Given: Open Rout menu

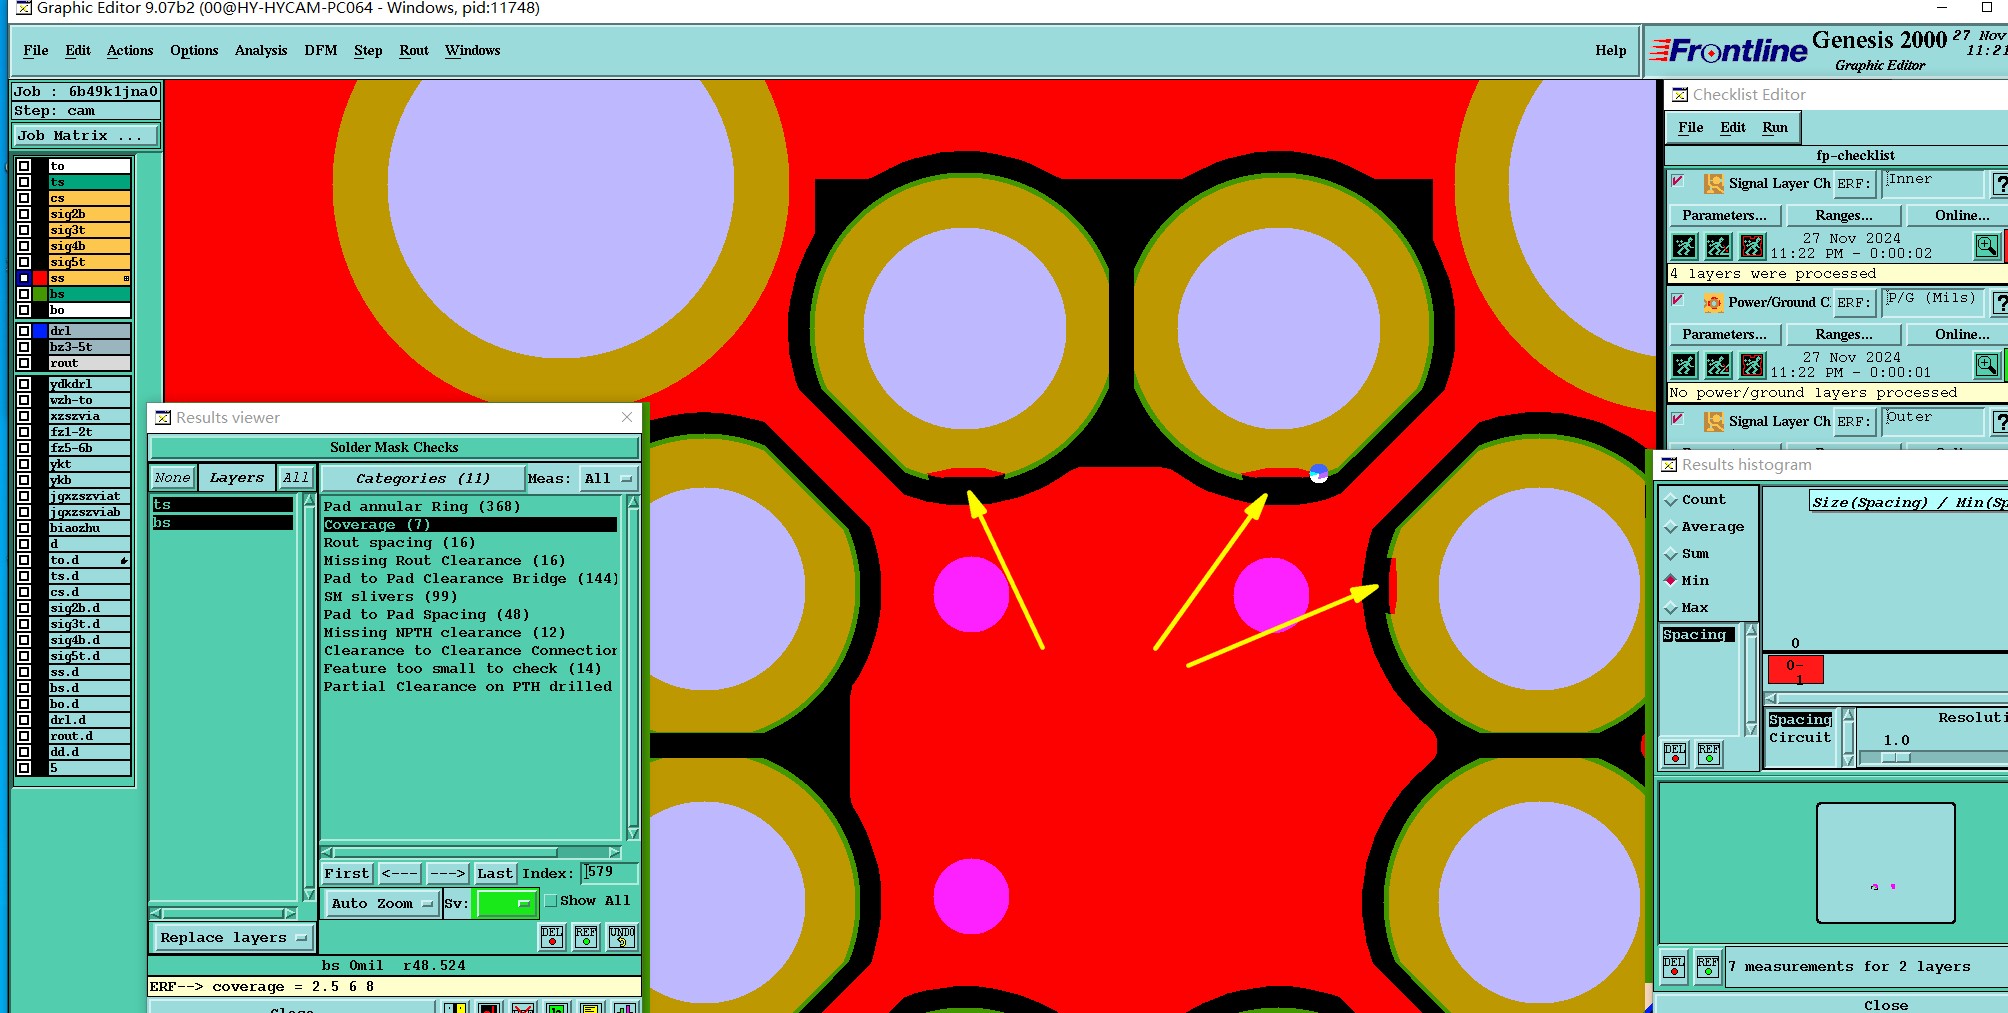Looking at the screenshot, I should coord(414,51).
